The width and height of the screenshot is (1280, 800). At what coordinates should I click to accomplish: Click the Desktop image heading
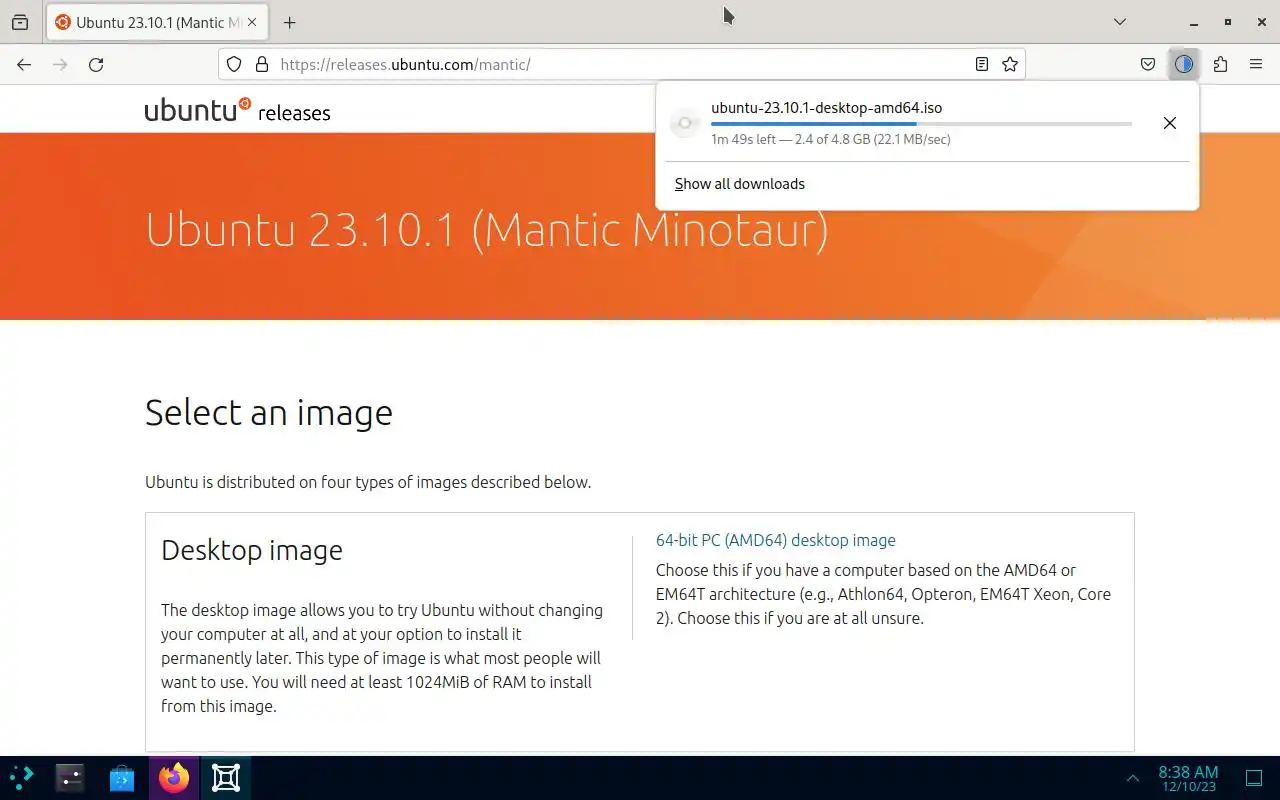(x=251, y=550)
